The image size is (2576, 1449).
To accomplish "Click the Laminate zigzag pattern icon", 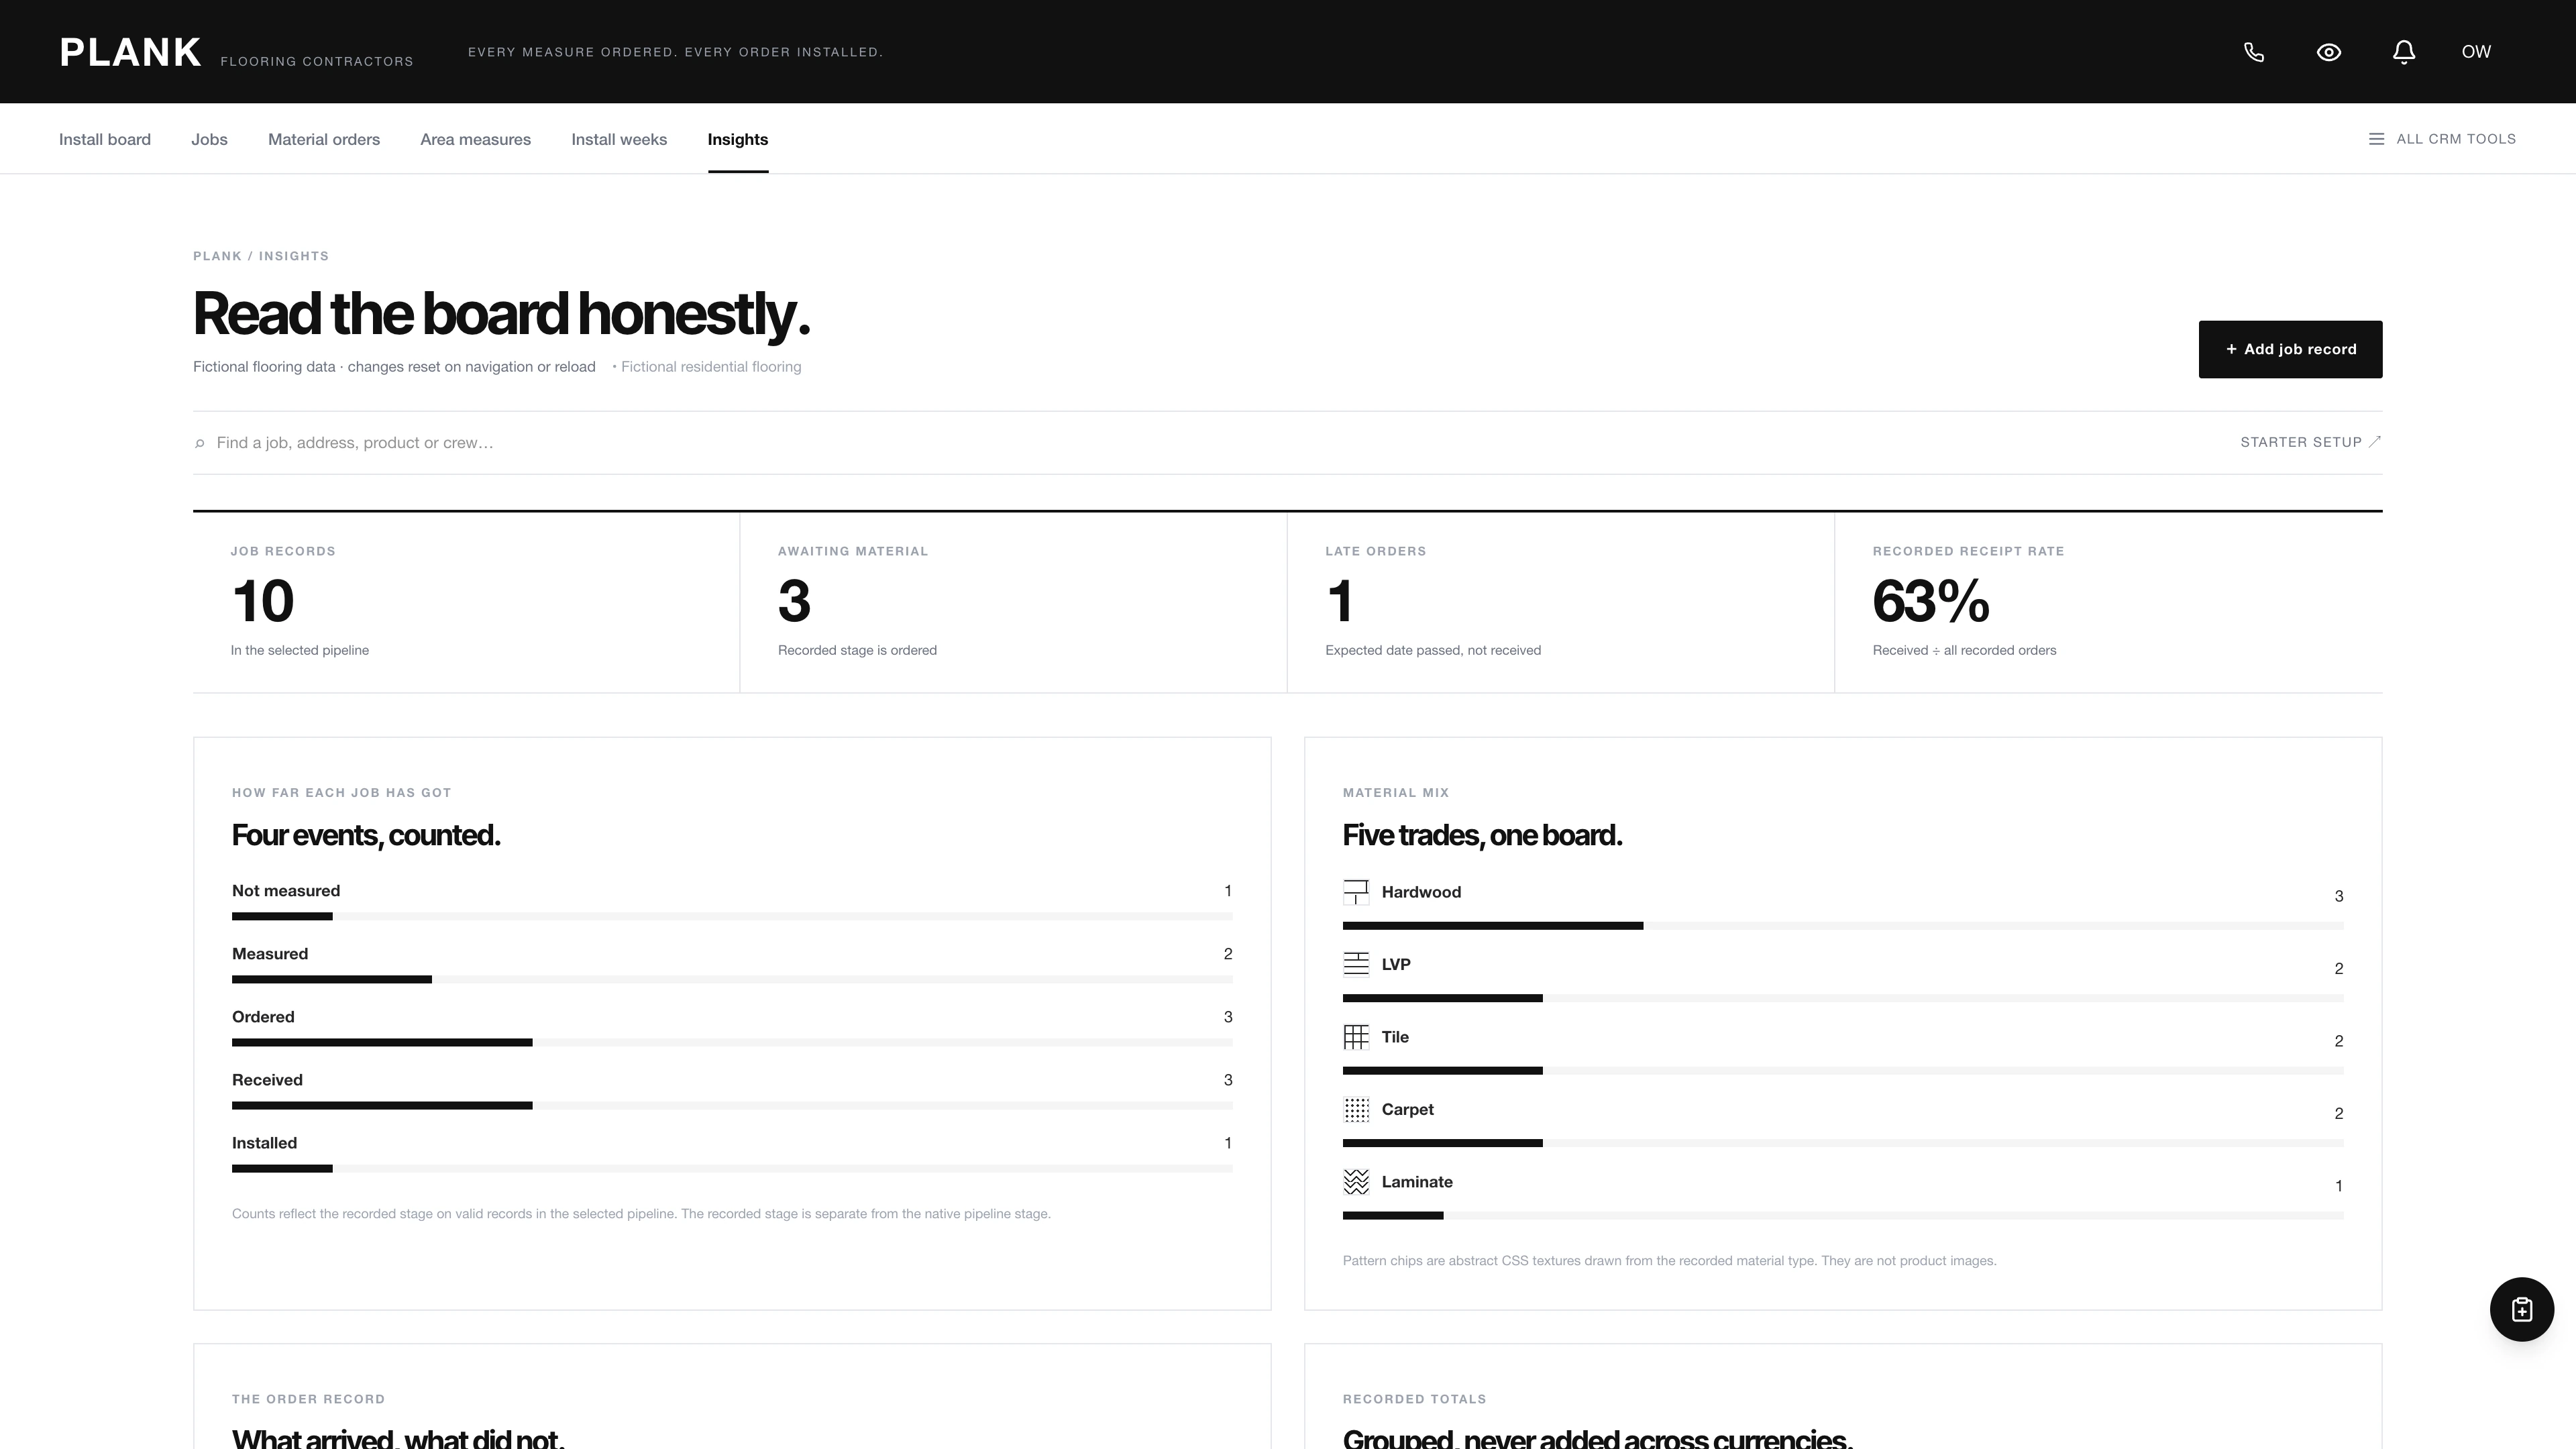I will tap(1356, 1182).
